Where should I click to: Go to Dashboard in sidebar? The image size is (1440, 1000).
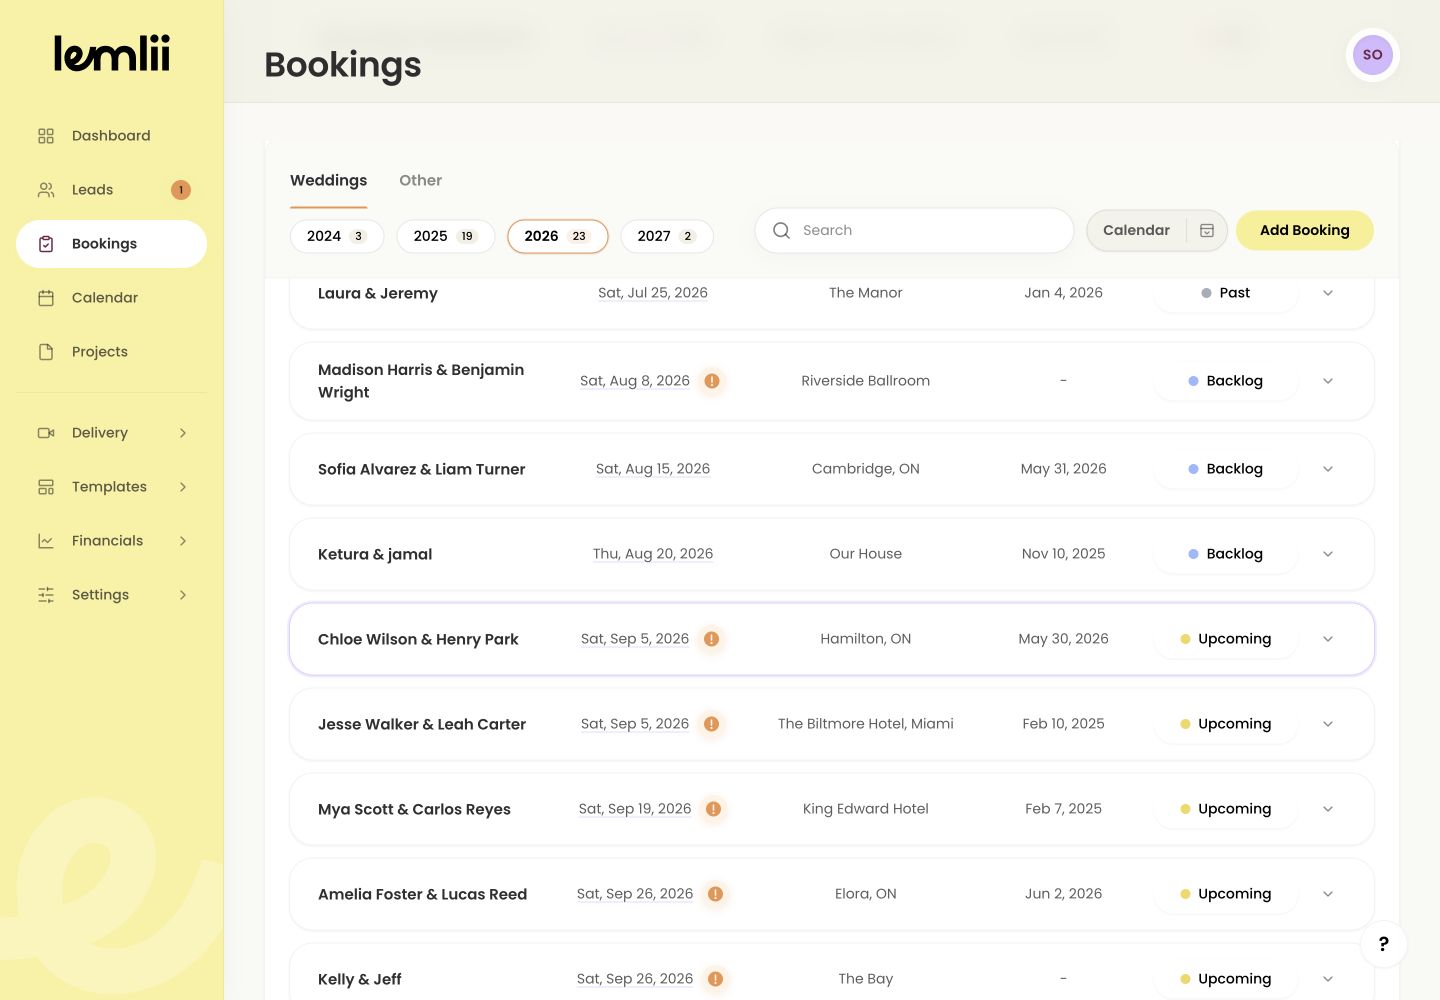tap(111, 136)
